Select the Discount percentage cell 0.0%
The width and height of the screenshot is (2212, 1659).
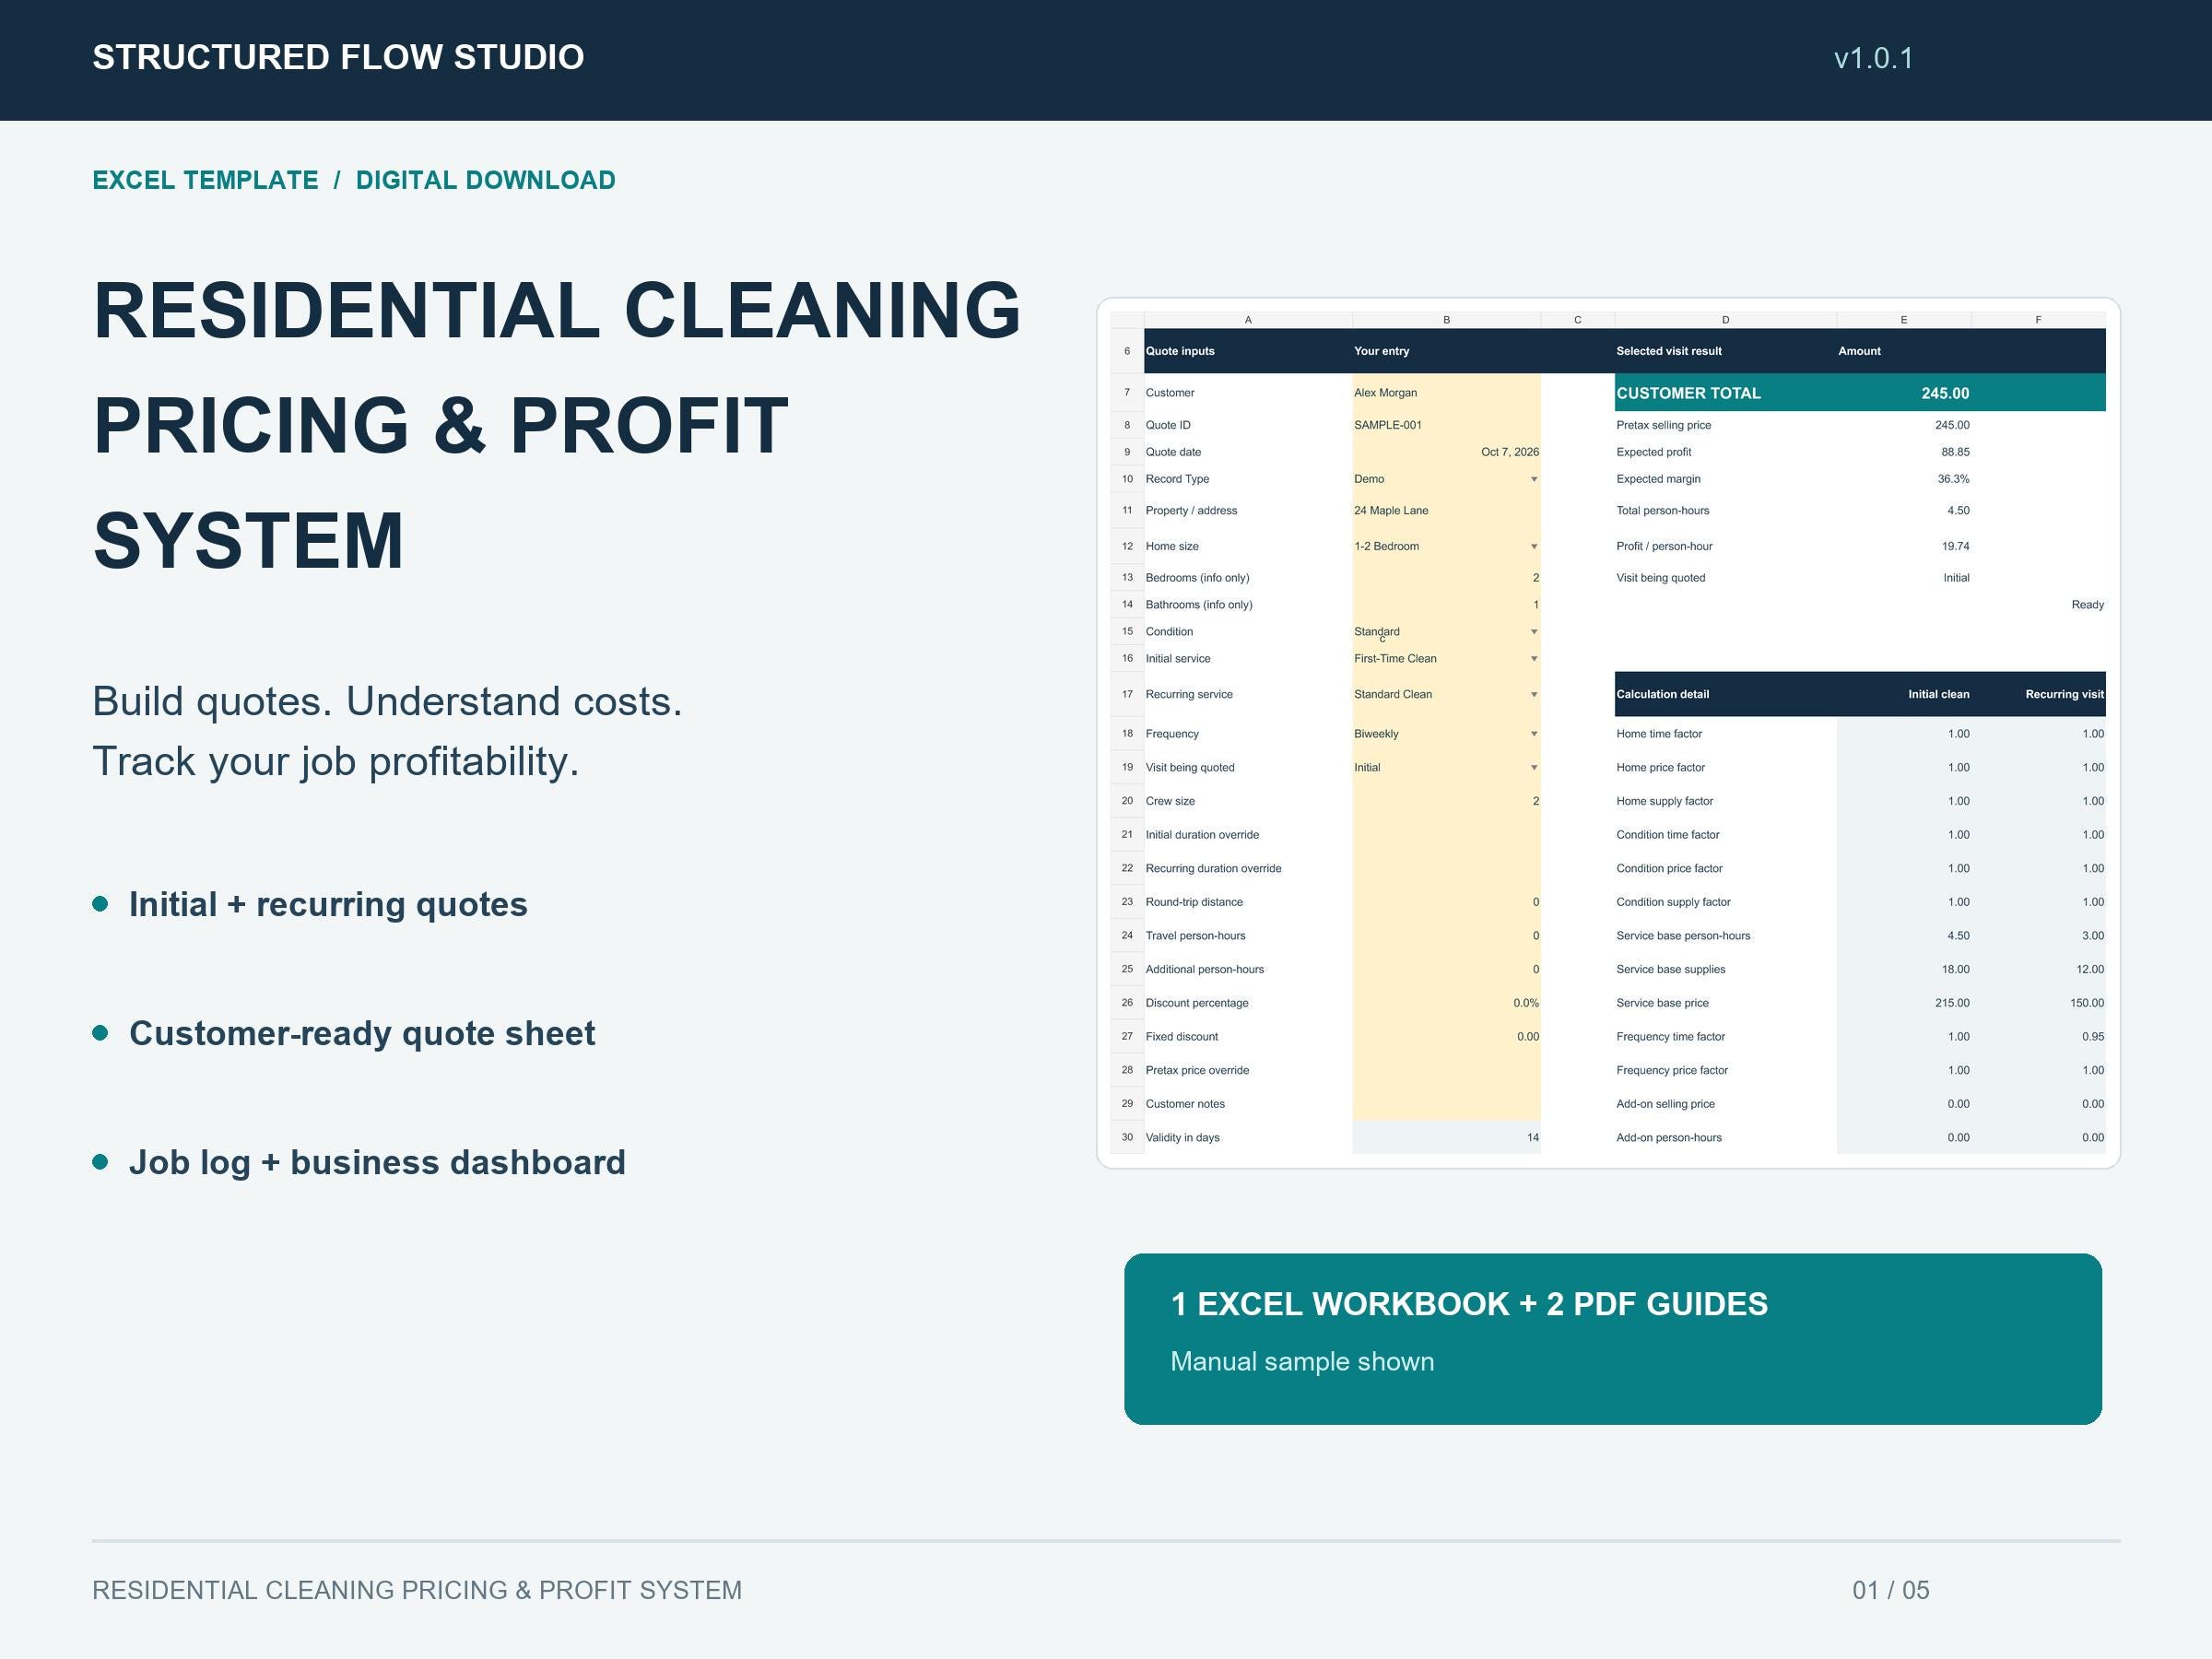[1446, 1003]
